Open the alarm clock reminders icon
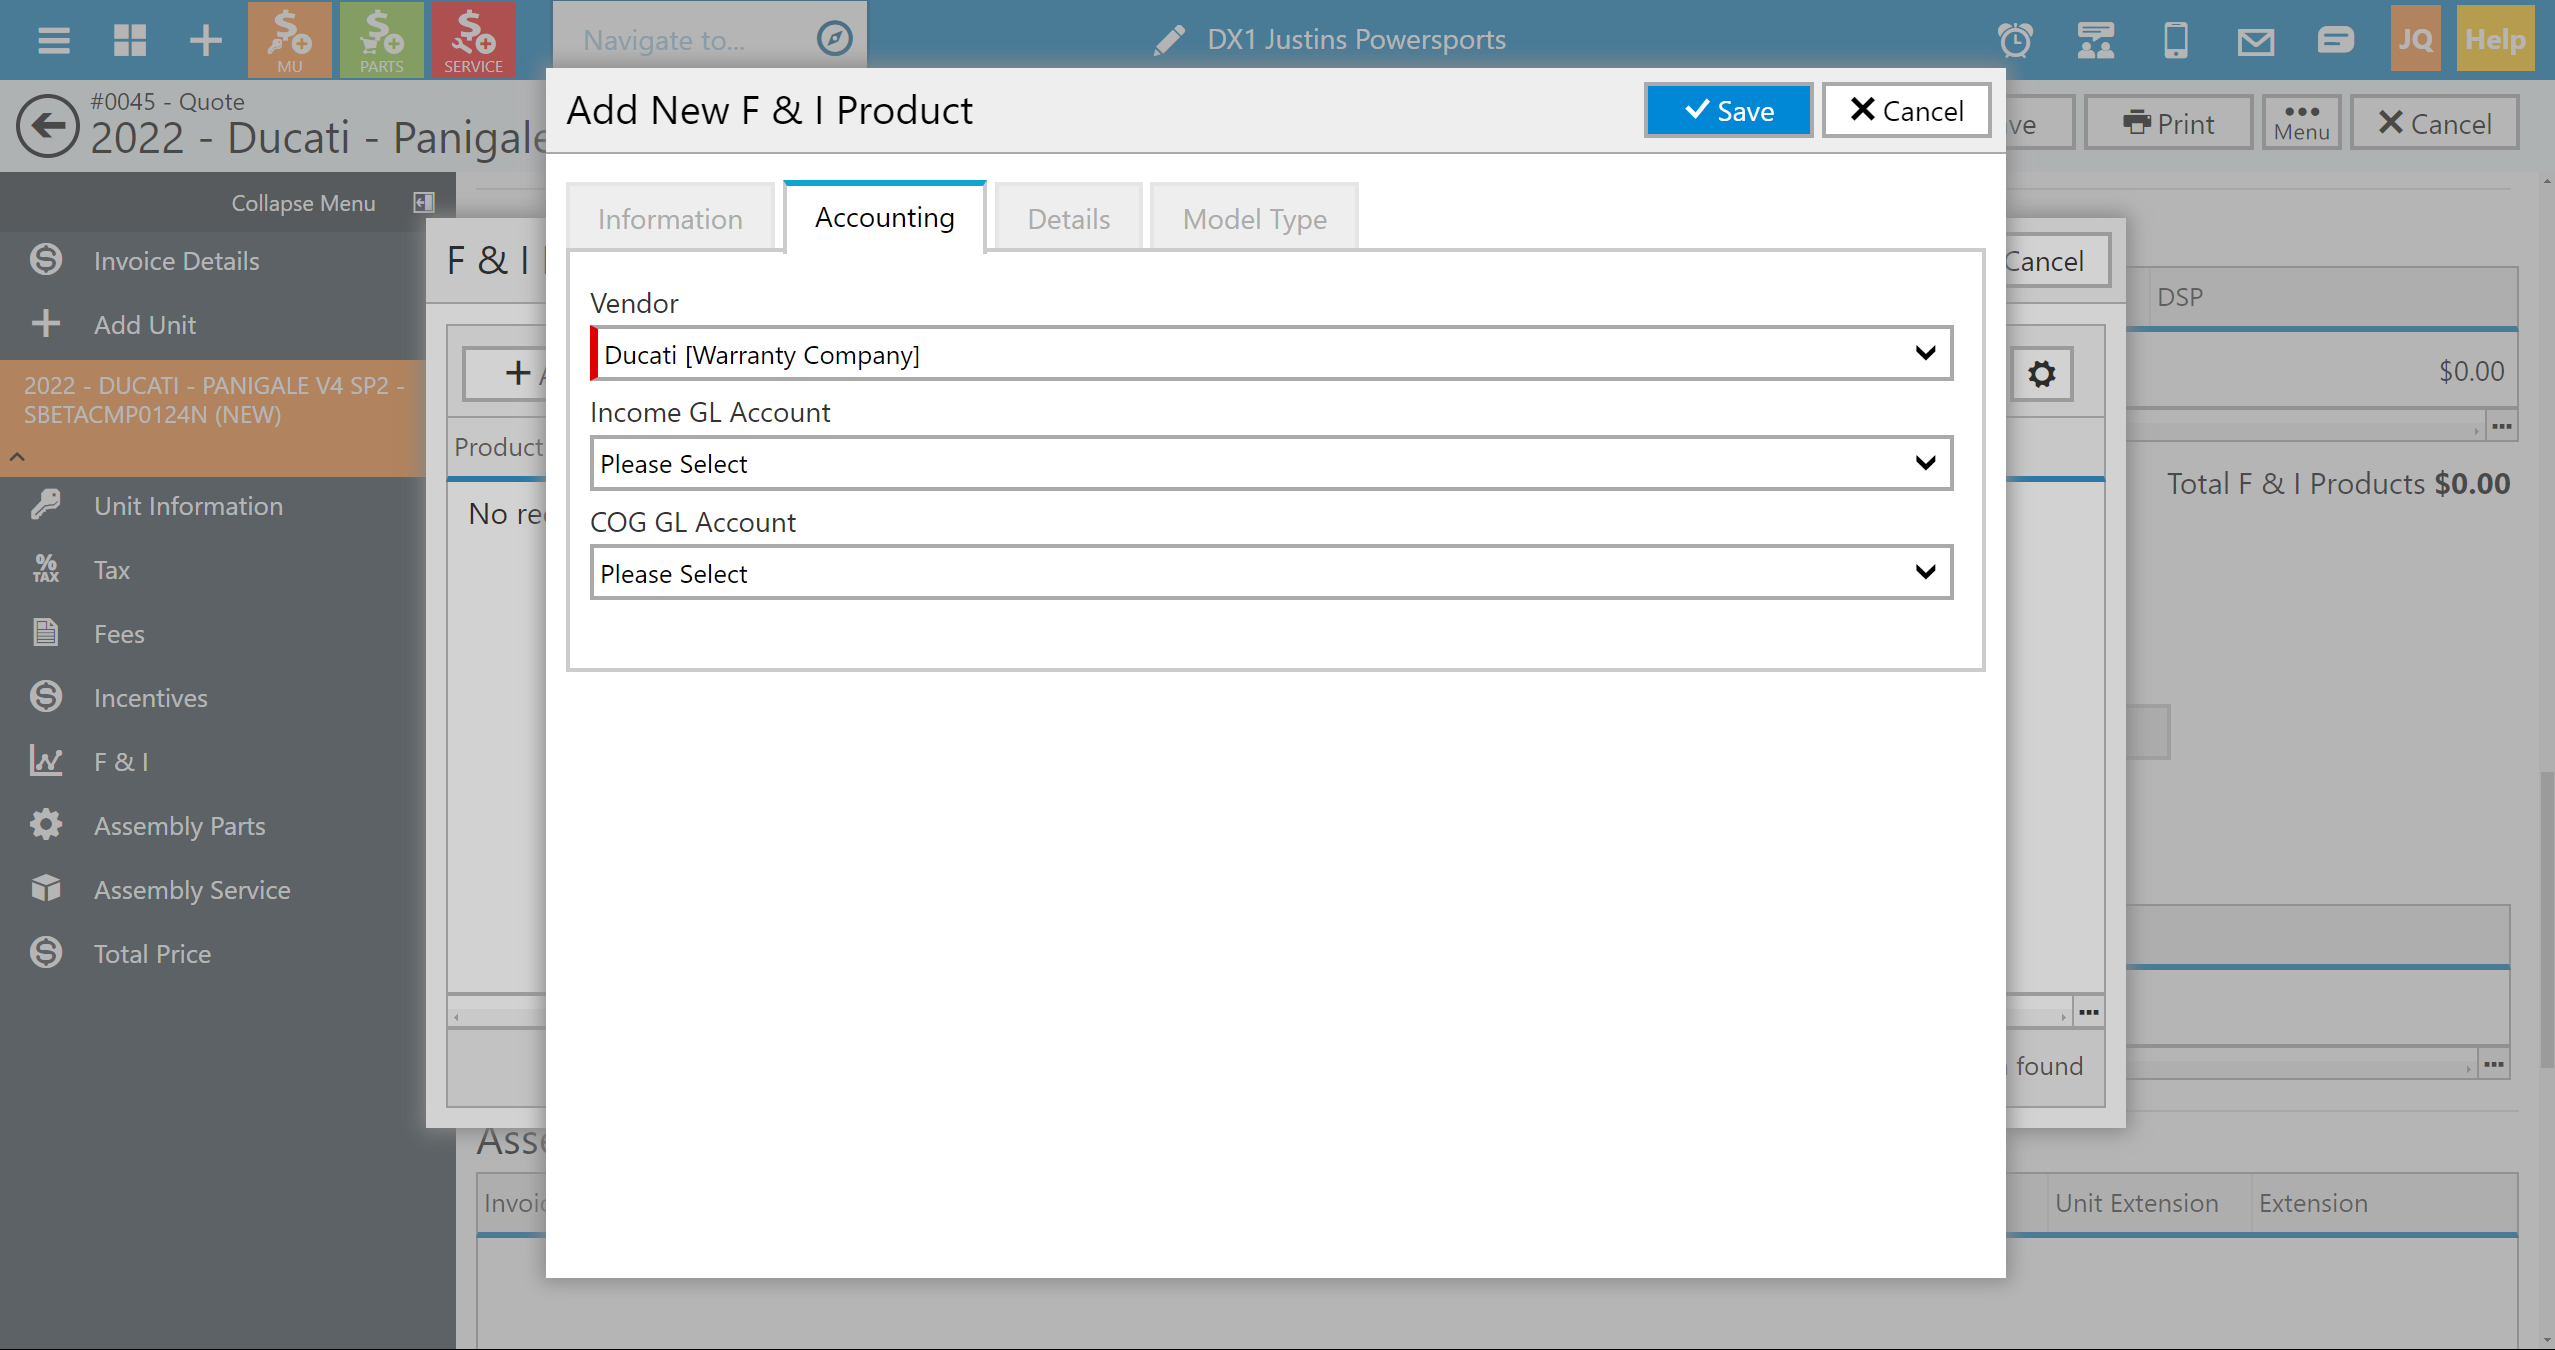The width and height of the screenshot is (2555, 1350). point(2015,40)
